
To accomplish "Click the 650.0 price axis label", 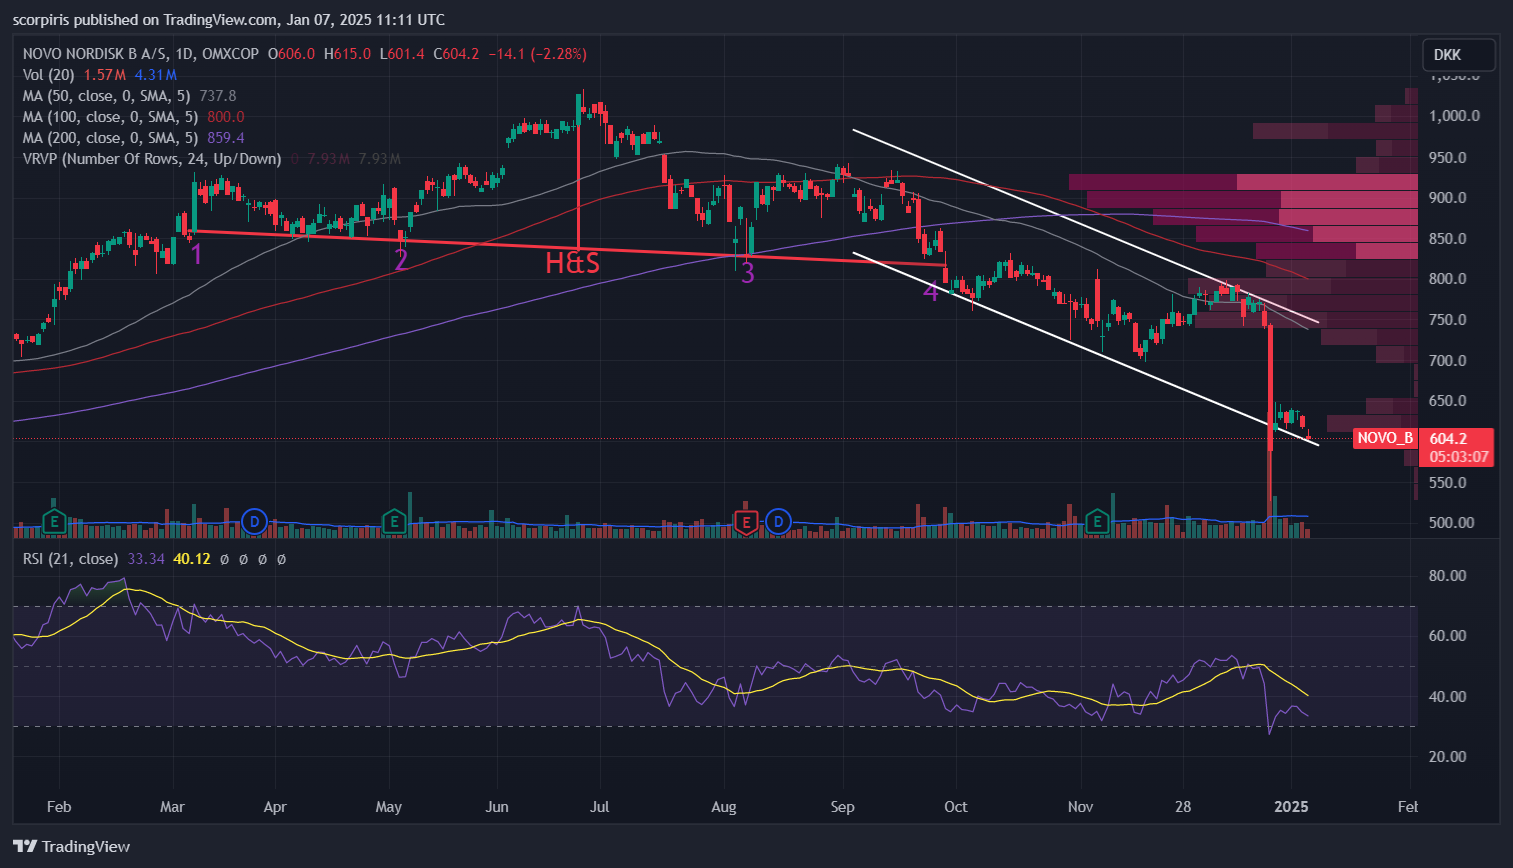I will pos(1448,401).
